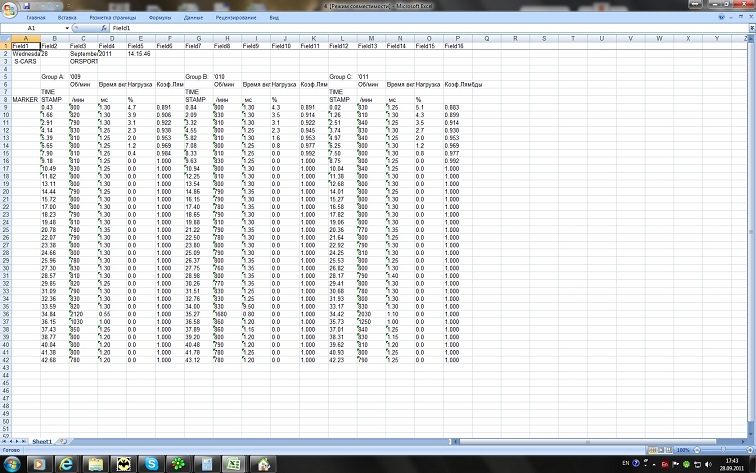Open the Данные ribbon tab
The width and height of the screenshot is (756, 473).
pos(193,17)
